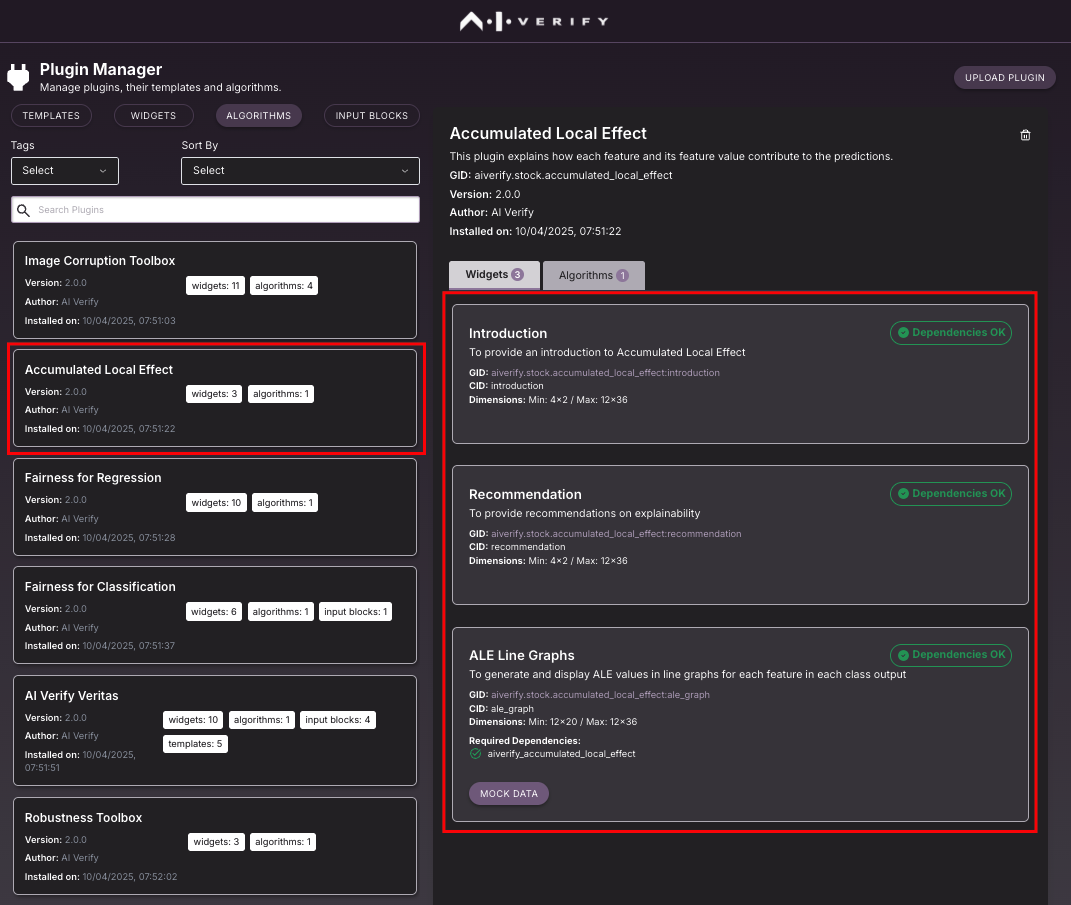Click 'CID: ale_graph' text

pos(501,709)
